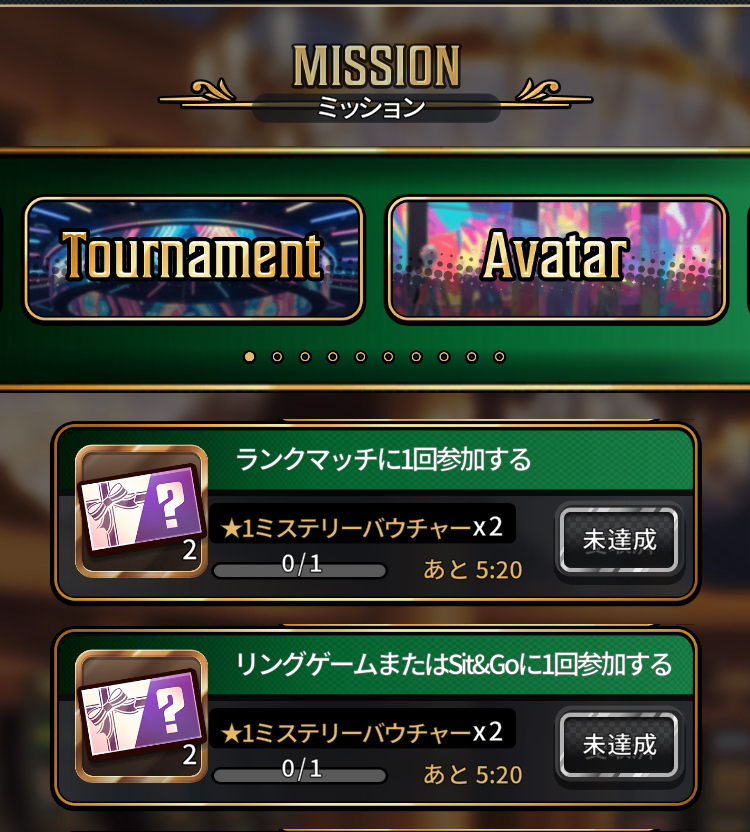Select the seventh carousel page dot
The height and width of the screenshot is (832, 750).
click(x=416, y=357)
